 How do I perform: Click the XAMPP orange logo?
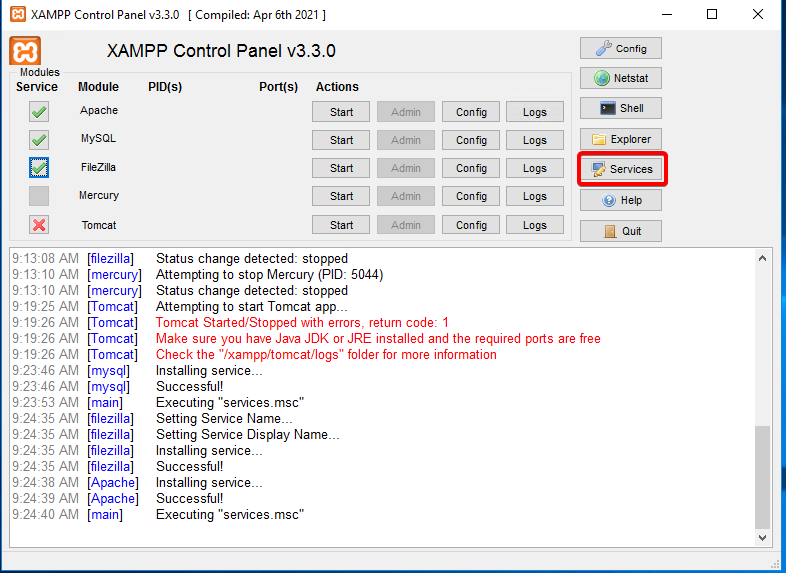[25, 51]
